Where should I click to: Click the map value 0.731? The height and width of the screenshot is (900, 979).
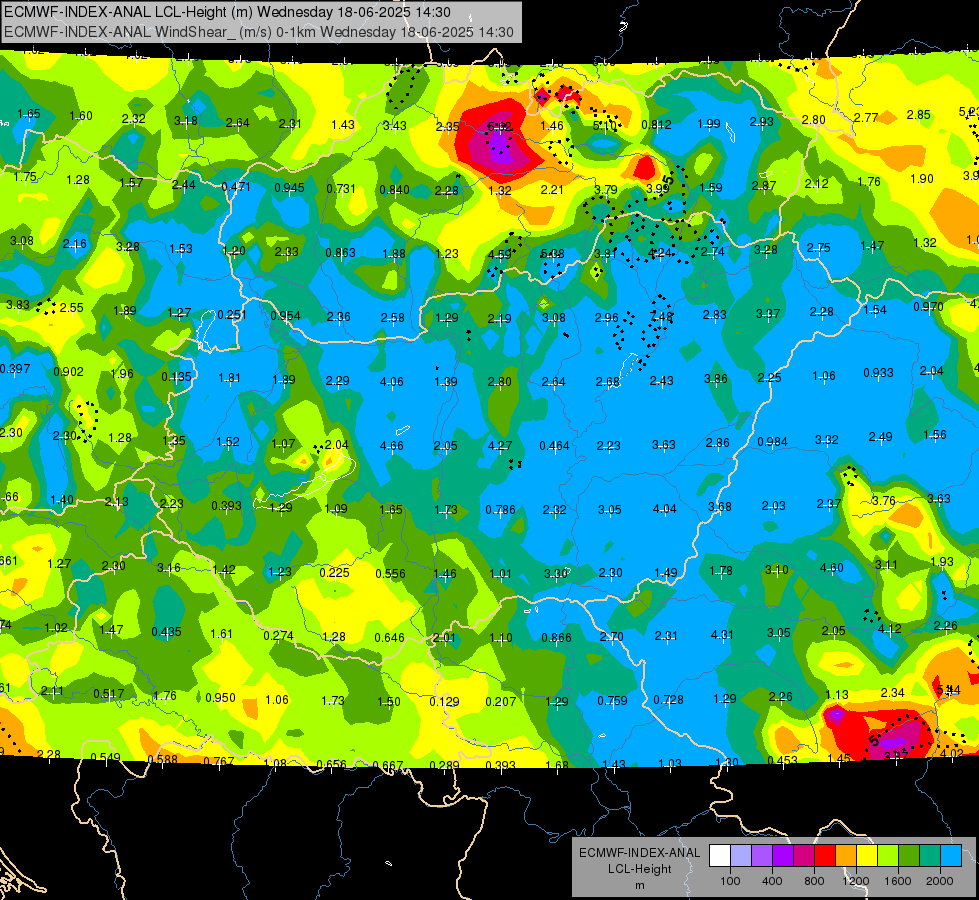click(x=341, y=188)
